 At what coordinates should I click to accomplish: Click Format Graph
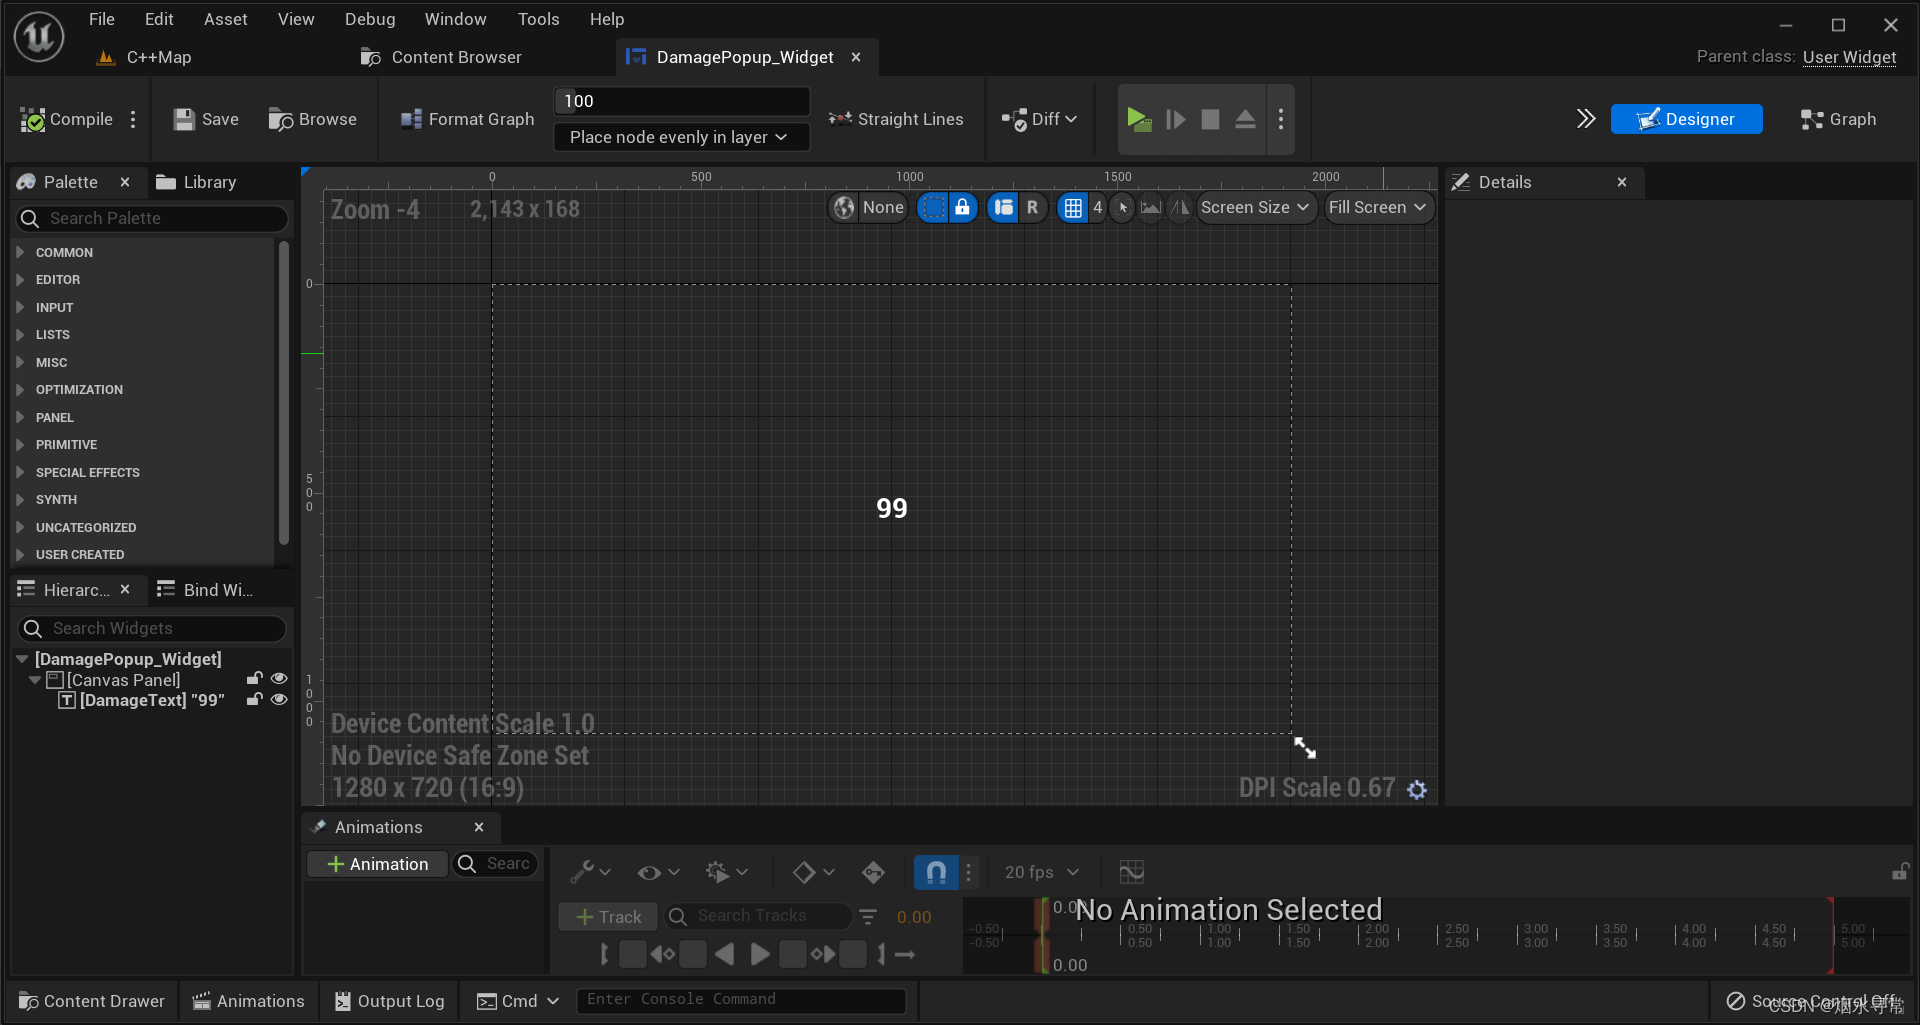[x=467, y=119]
